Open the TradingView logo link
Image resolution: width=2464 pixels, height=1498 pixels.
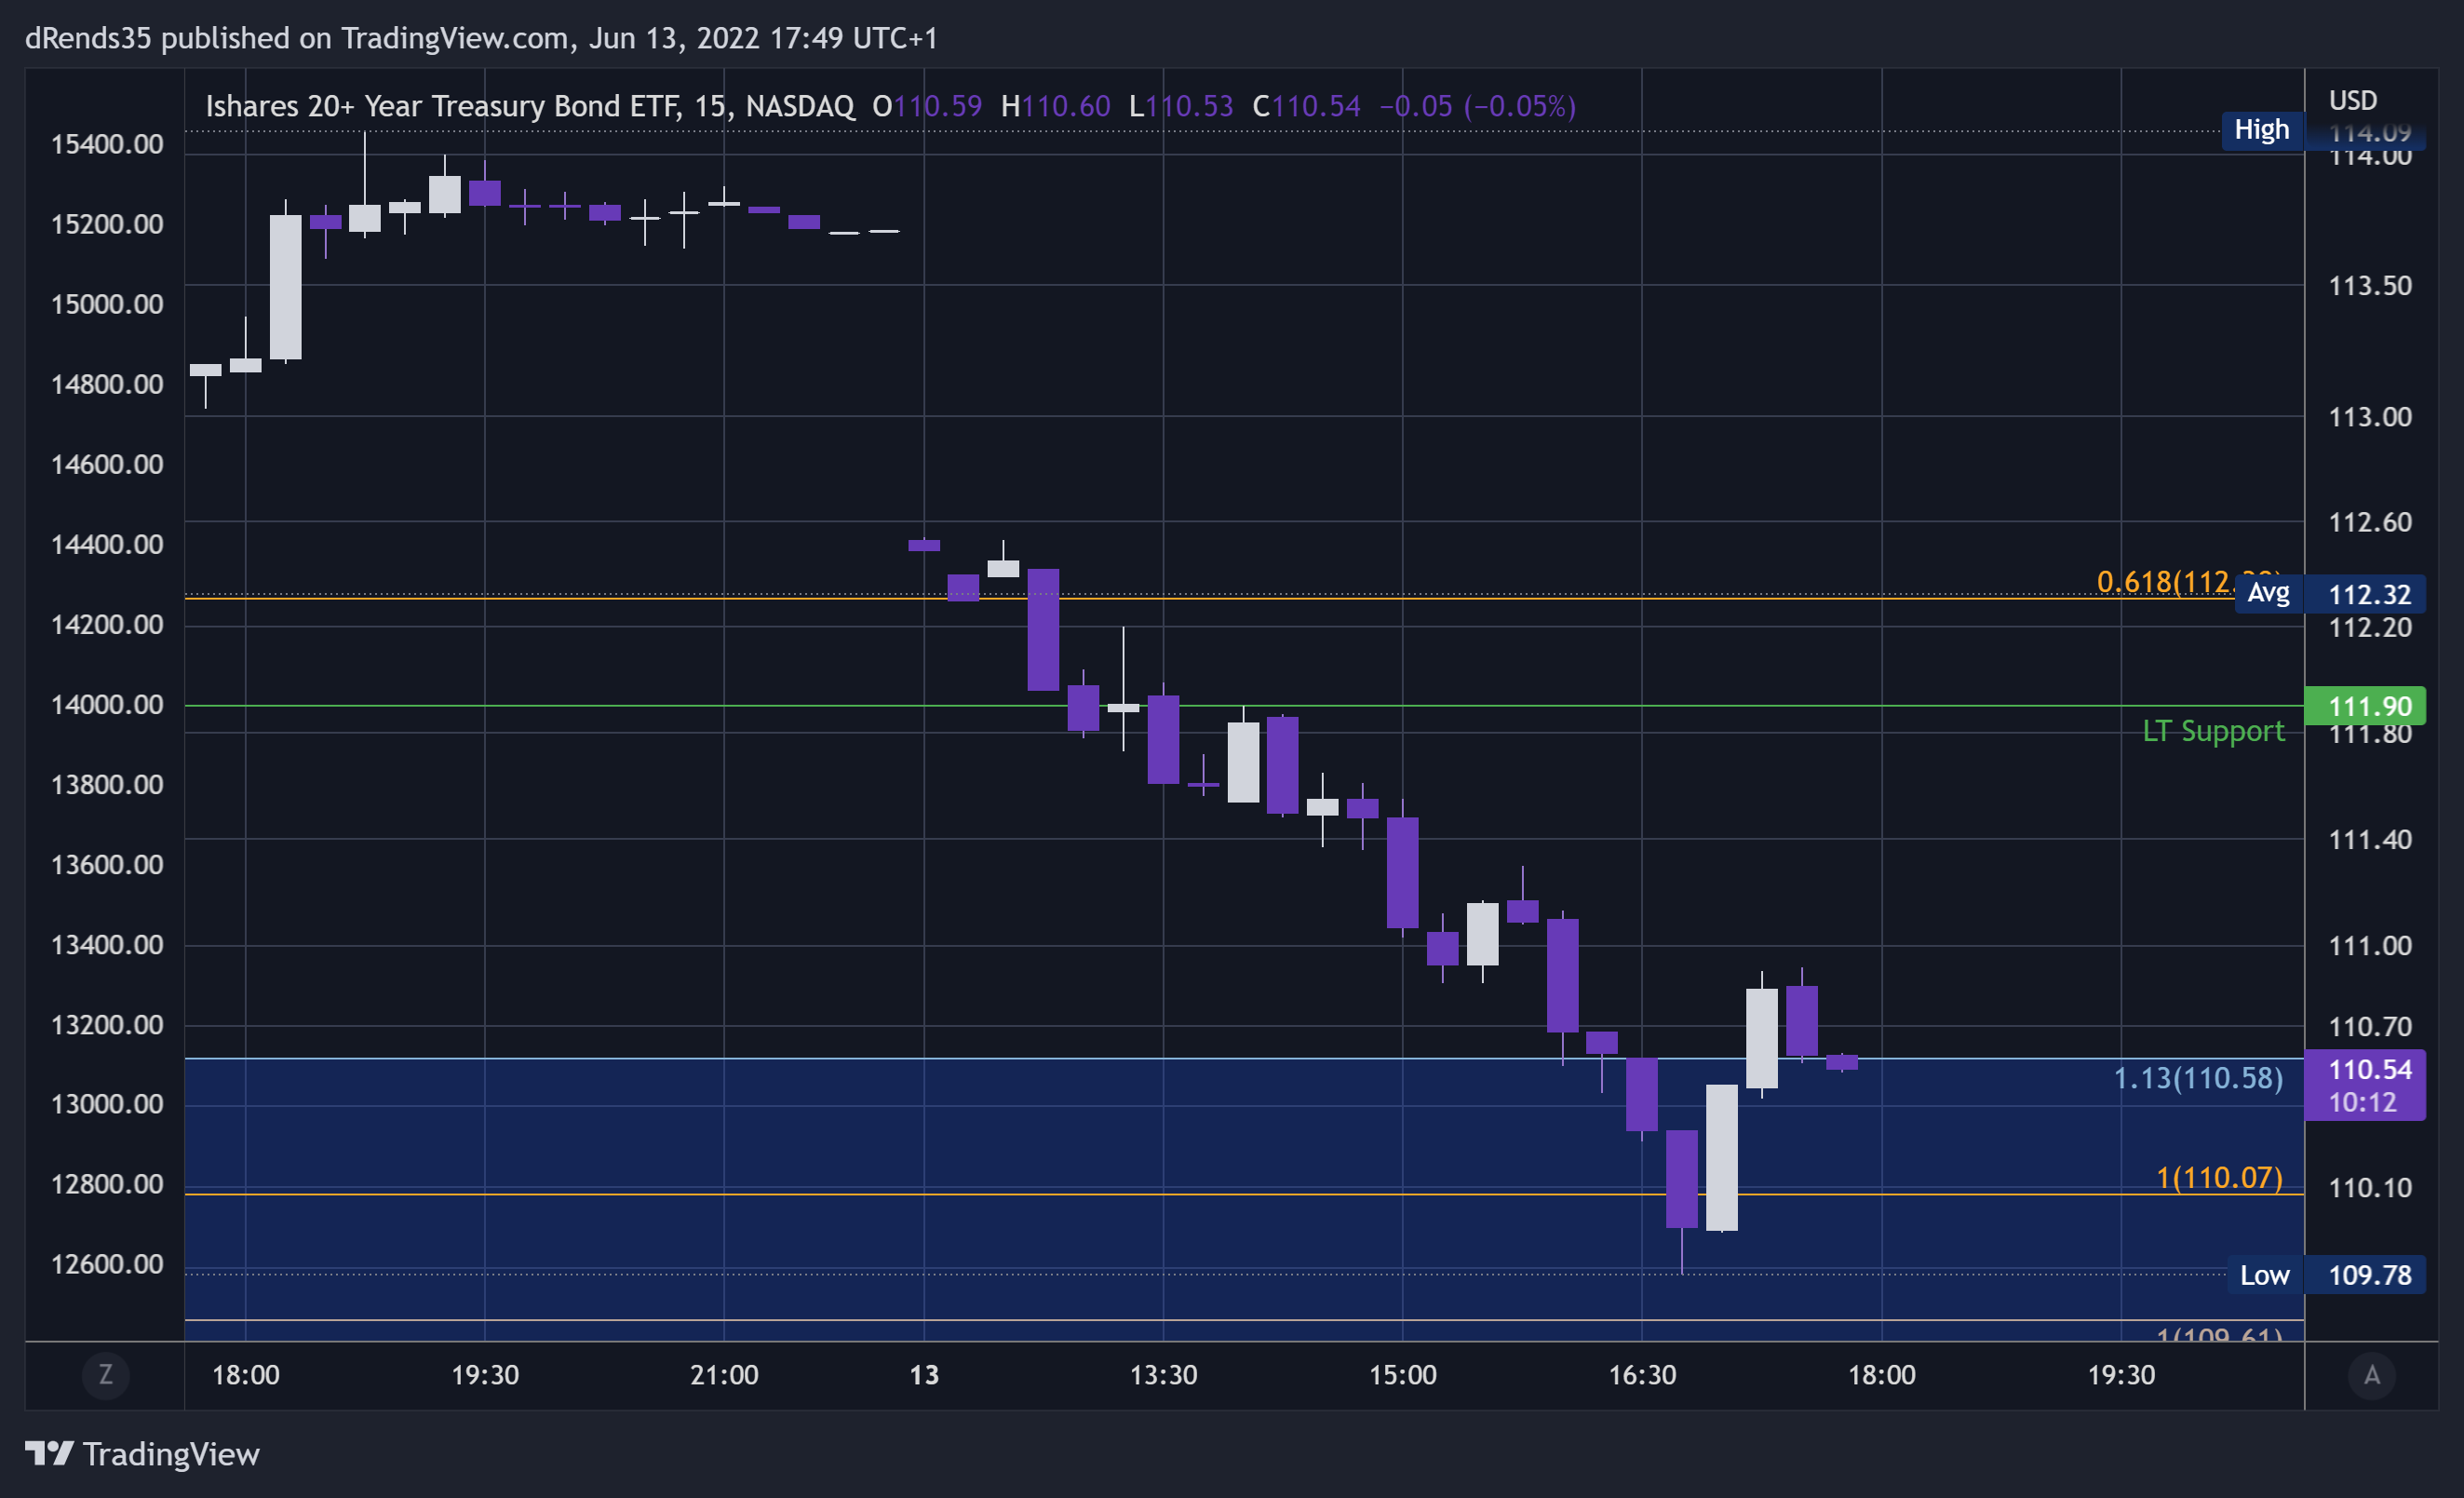[142, 1453]
